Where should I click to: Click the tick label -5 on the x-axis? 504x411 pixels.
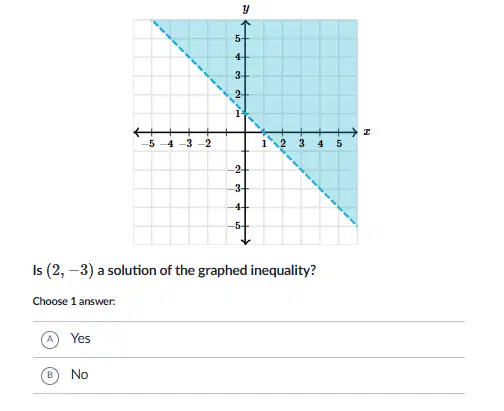[148, 144]
